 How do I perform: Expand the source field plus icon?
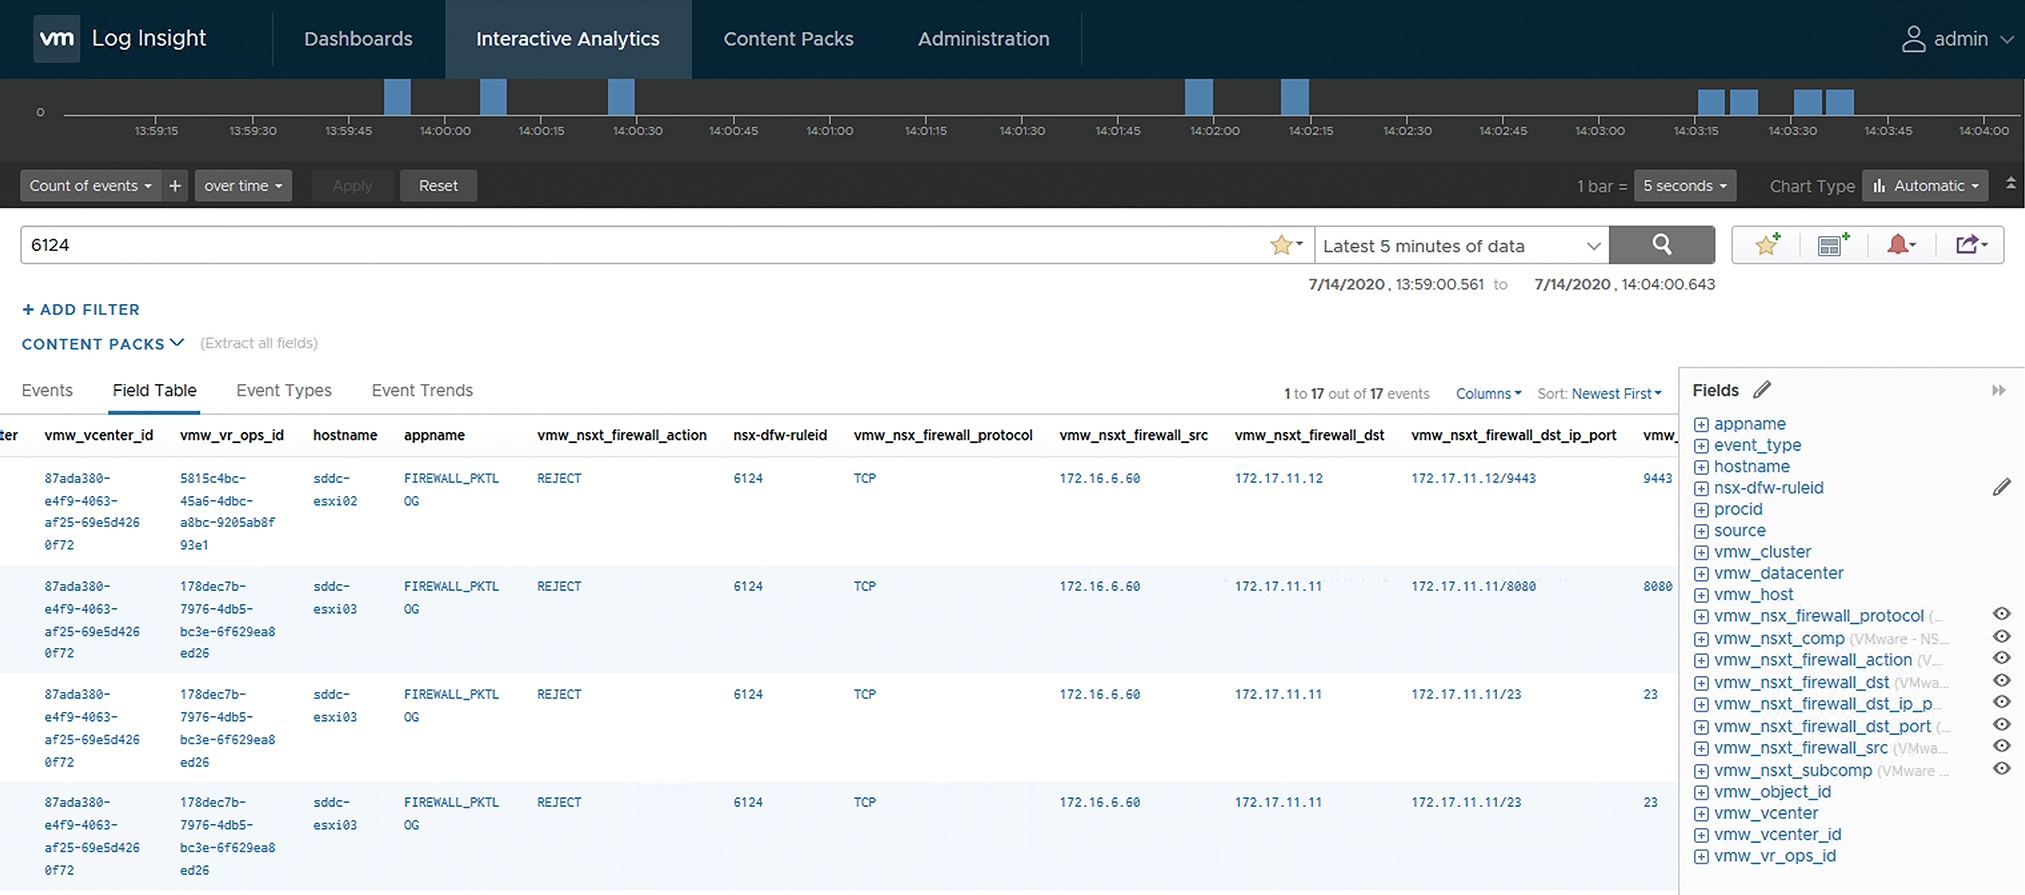point(1701,531)
